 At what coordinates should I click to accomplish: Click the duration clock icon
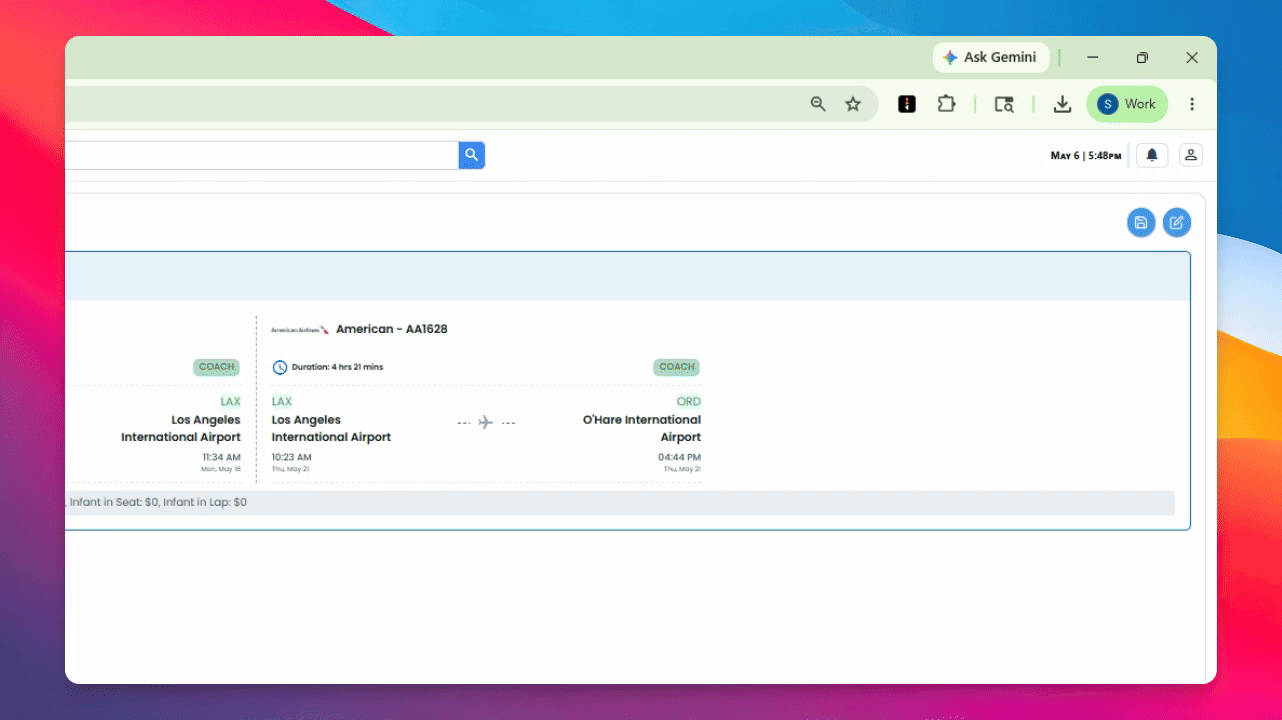coord(280,367)
